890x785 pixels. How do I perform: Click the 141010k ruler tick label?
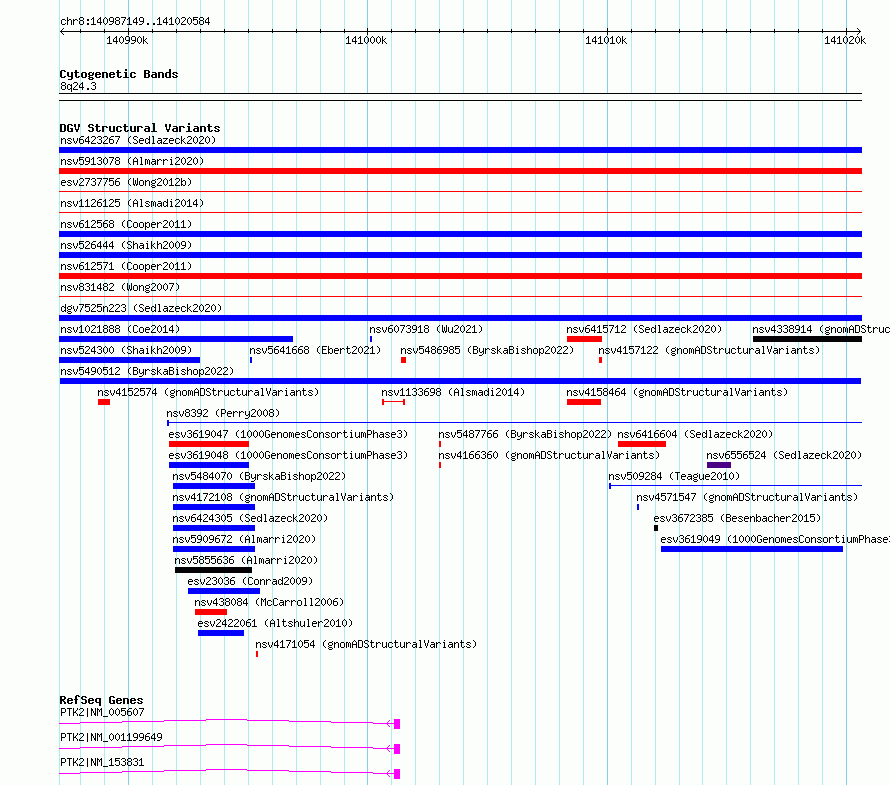click(x=606, y=40)
